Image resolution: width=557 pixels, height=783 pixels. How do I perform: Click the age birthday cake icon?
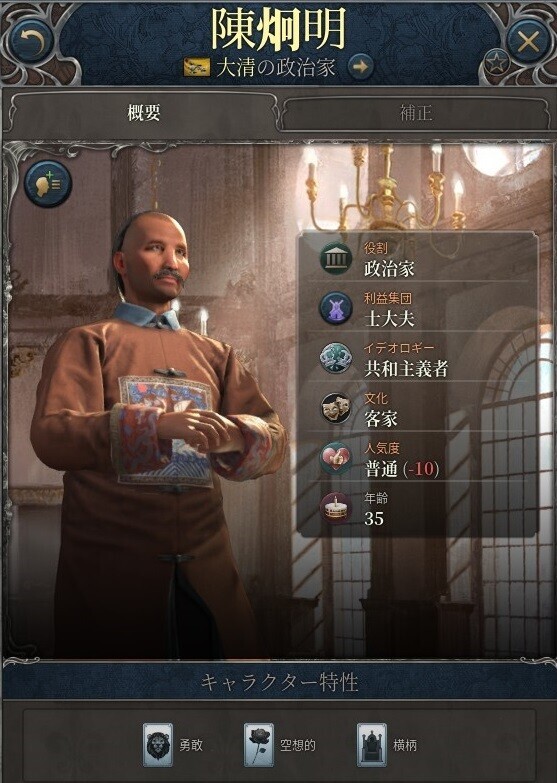pos(336,508)
